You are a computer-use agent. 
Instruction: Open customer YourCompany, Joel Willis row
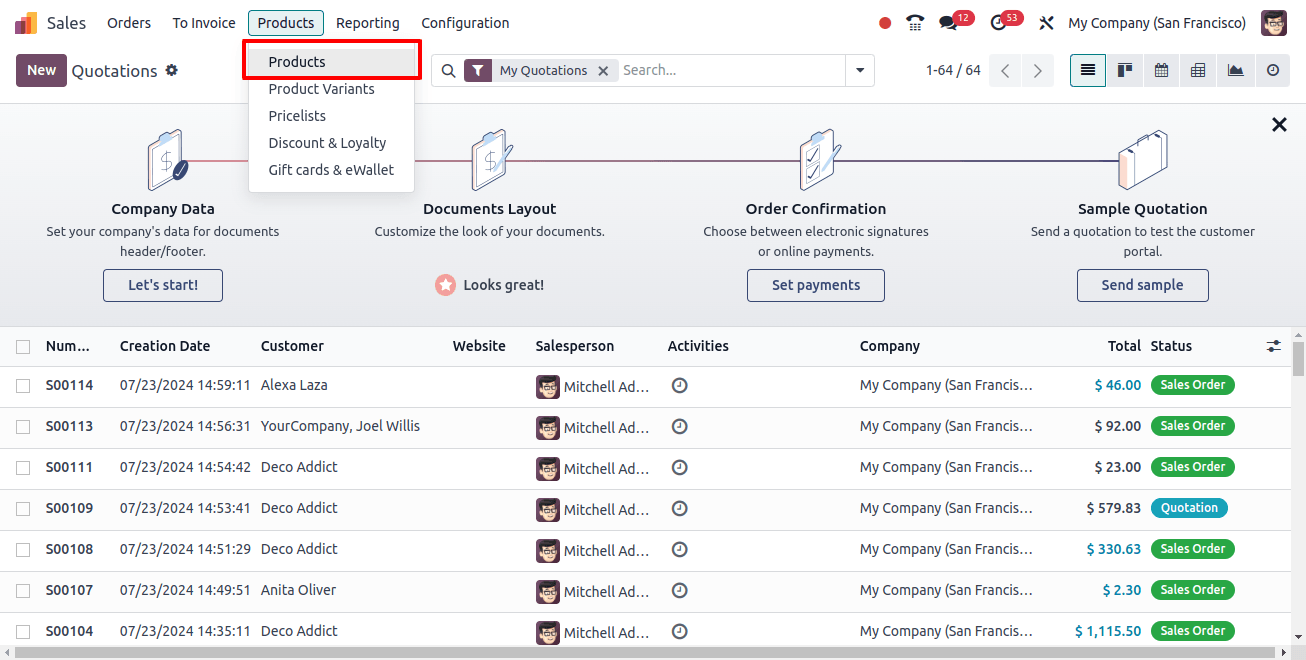340,426
